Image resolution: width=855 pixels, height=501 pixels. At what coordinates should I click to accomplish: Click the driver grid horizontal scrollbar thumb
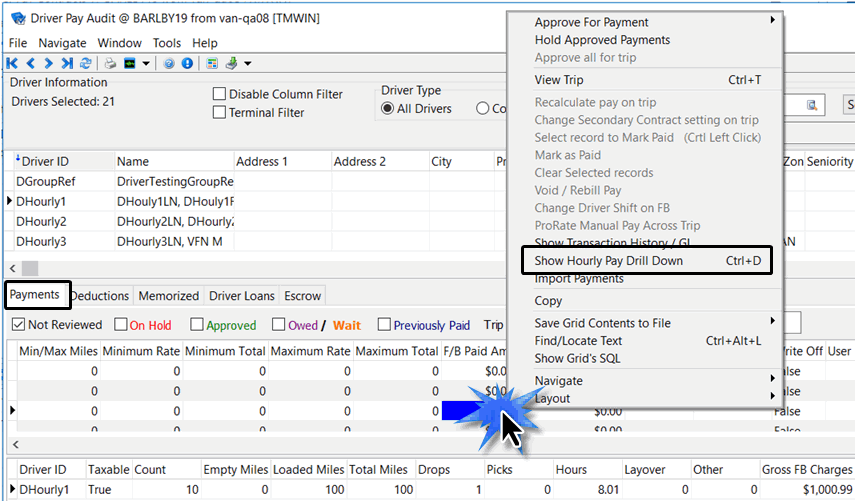29,268
